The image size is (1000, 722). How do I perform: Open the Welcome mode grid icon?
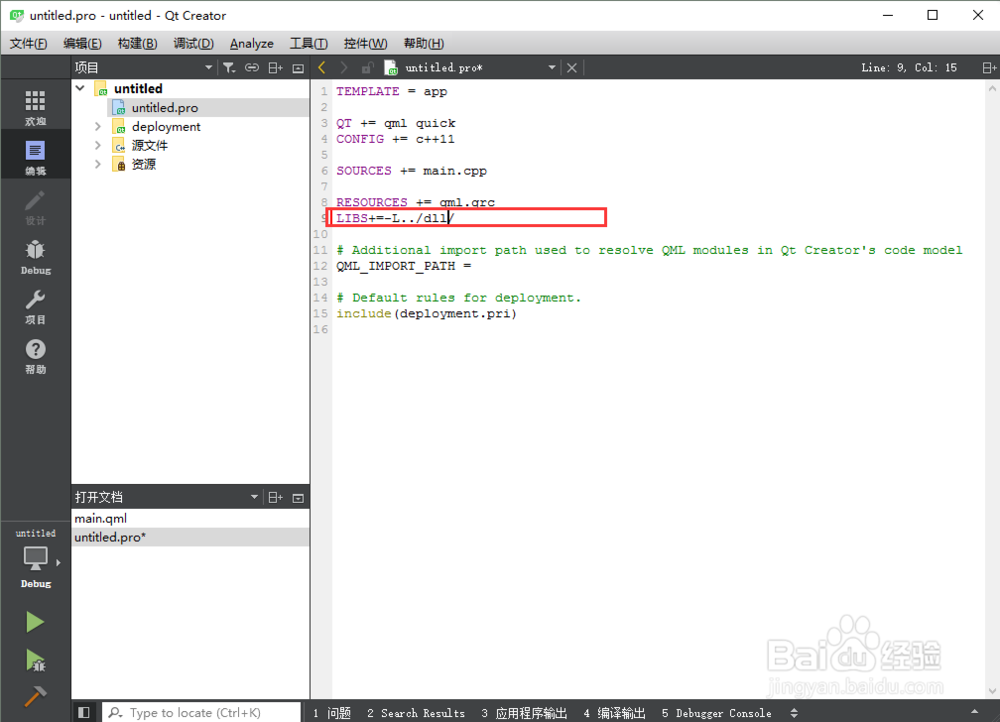click(x=35, y=107)
